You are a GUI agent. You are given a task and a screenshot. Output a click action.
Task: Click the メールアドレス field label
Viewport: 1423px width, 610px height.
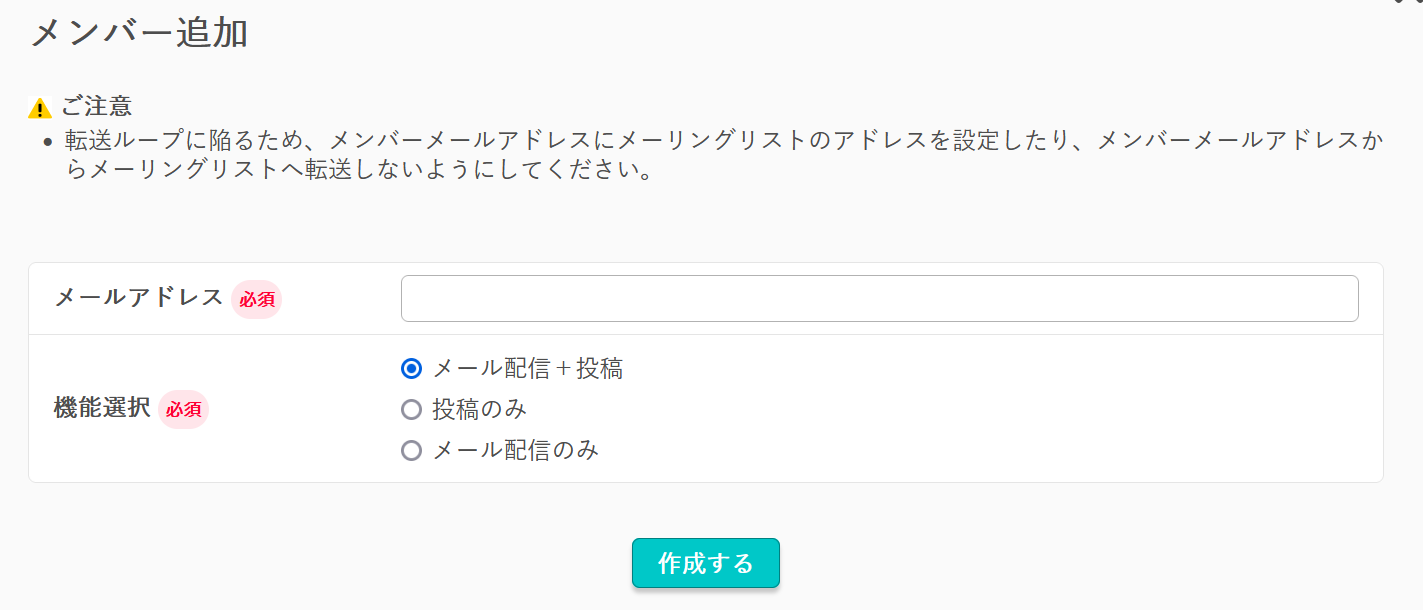(139, 297)
